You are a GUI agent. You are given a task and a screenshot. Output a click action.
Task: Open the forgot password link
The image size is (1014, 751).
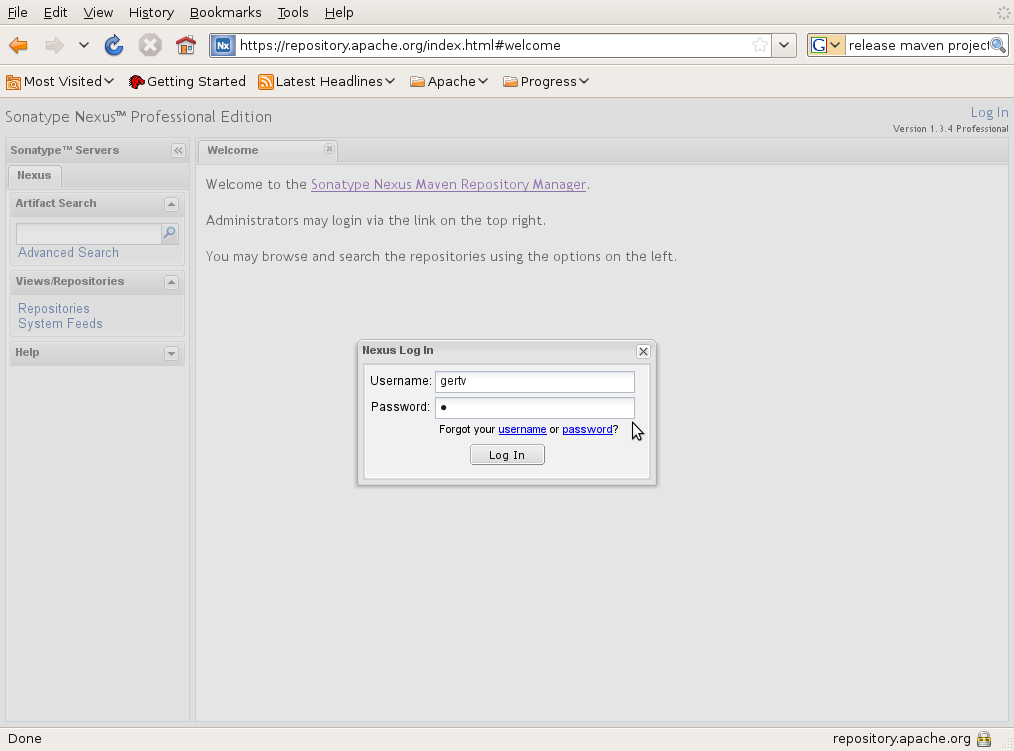[587, 430]
